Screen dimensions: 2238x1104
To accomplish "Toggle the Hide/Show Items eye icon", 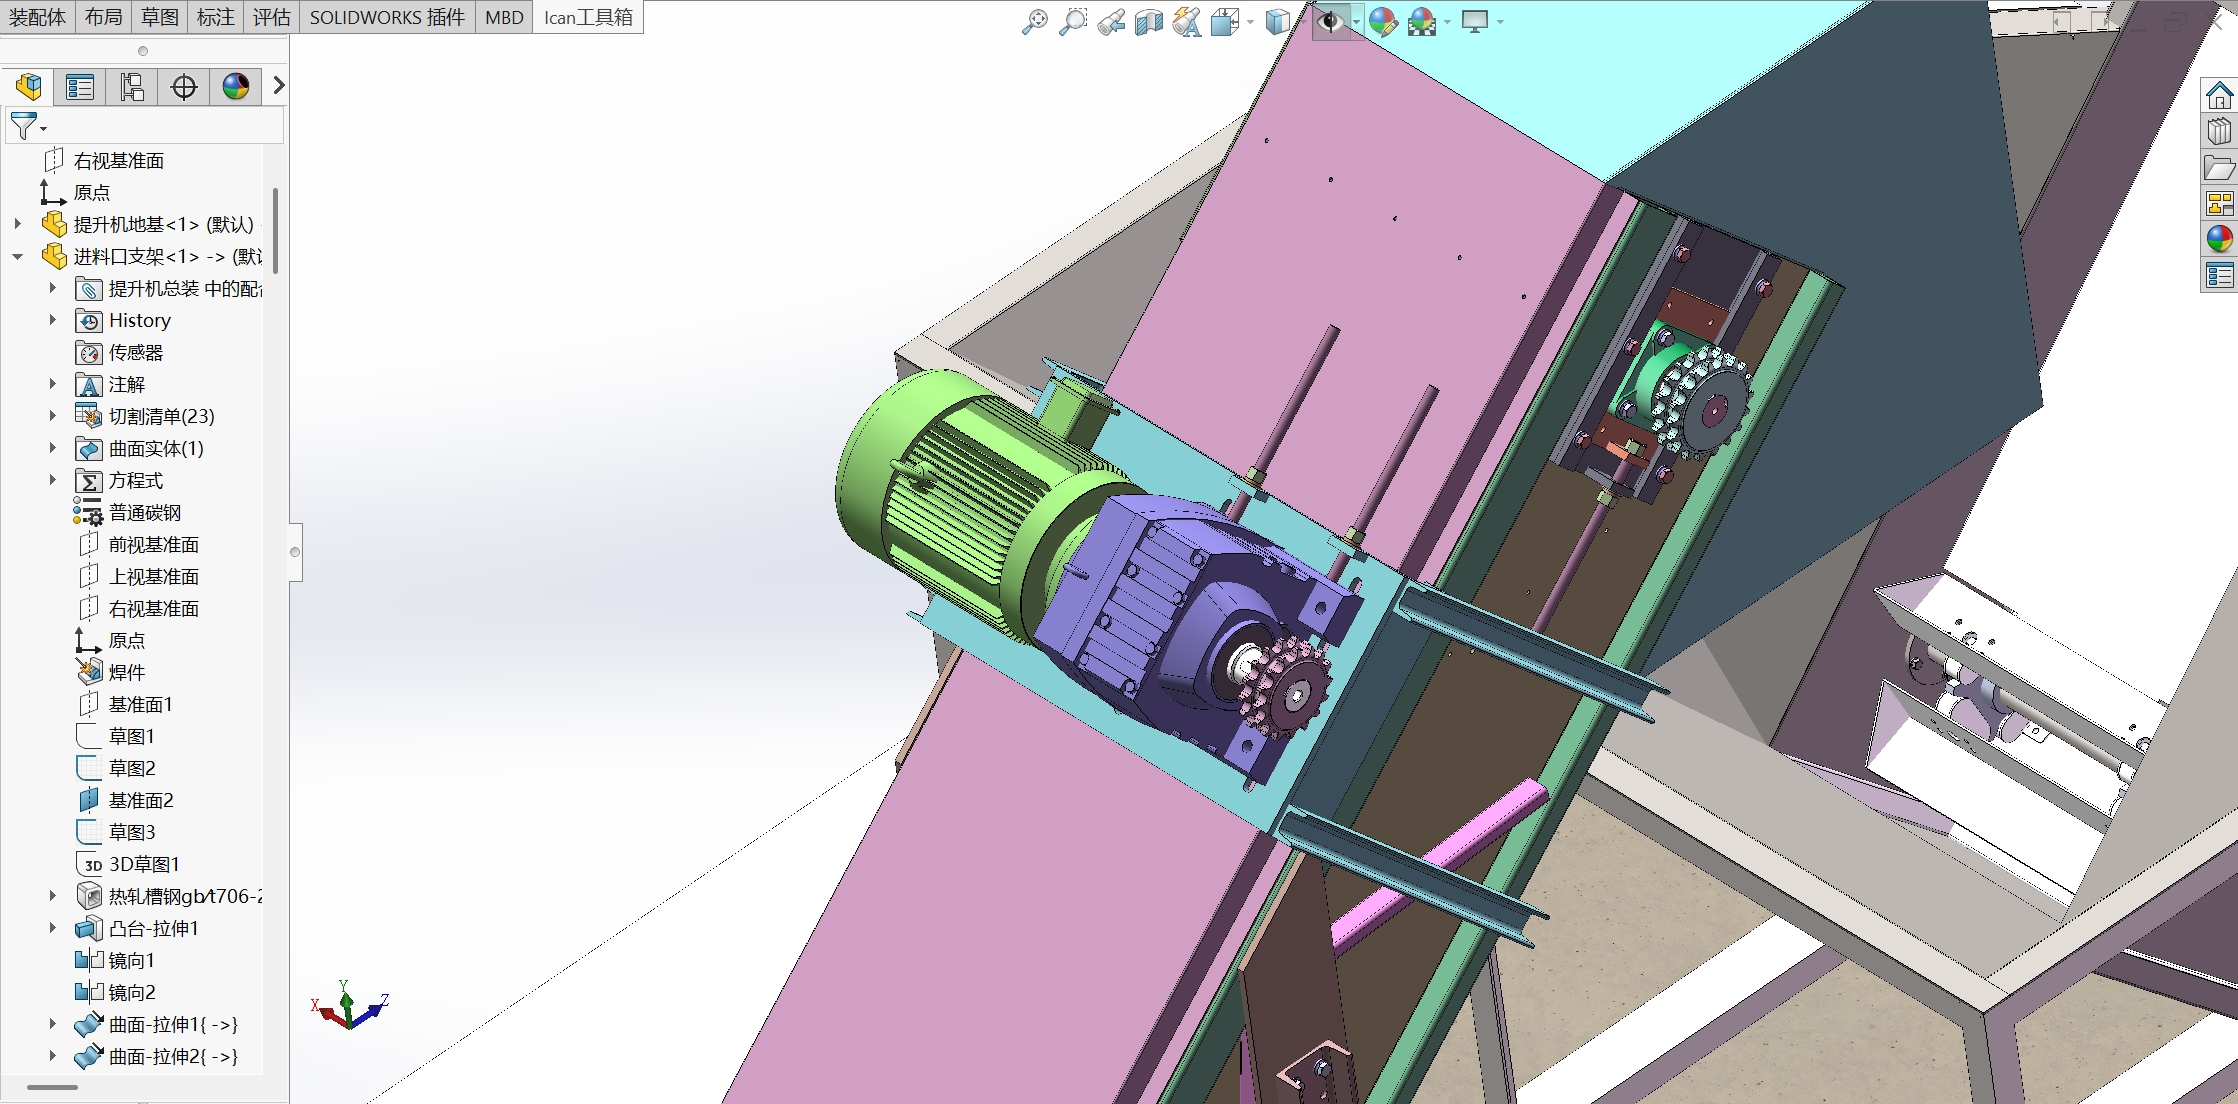I will click(x=1330, y=21).
